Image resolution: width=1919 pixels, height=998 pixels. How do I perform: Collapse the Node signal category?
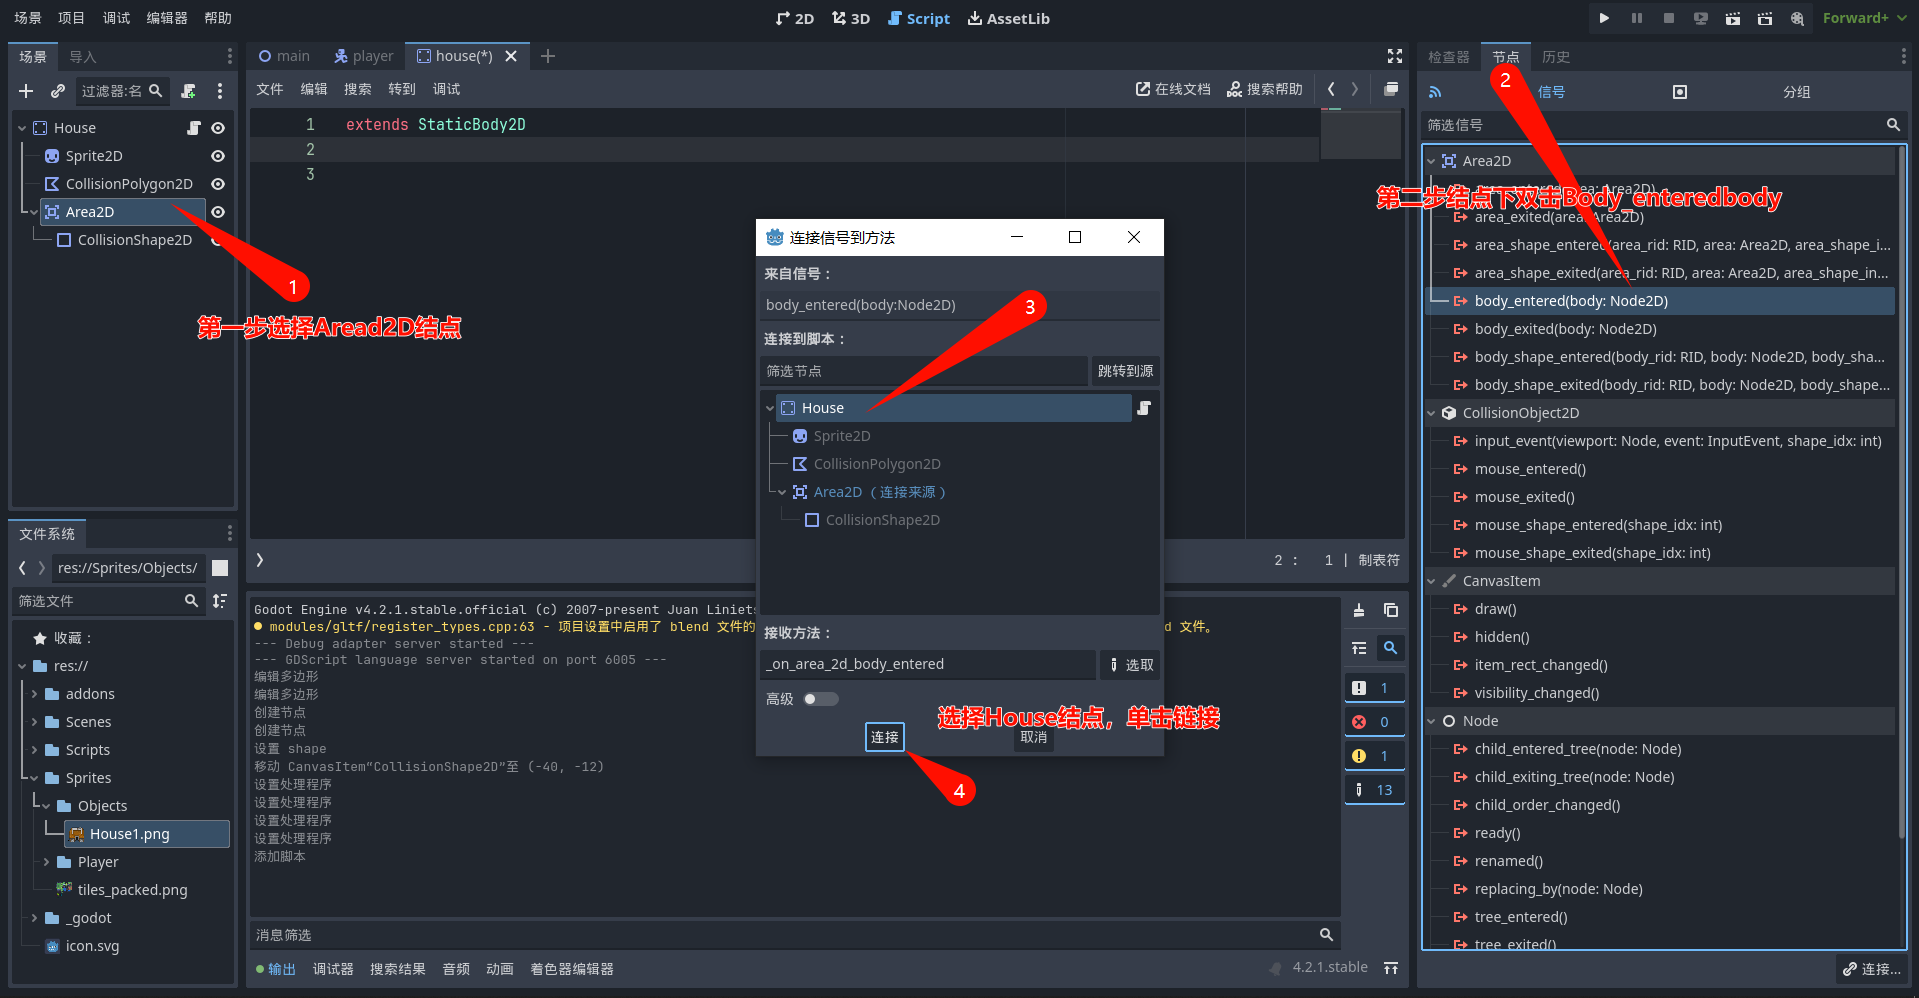click(x=1431, y=721)
